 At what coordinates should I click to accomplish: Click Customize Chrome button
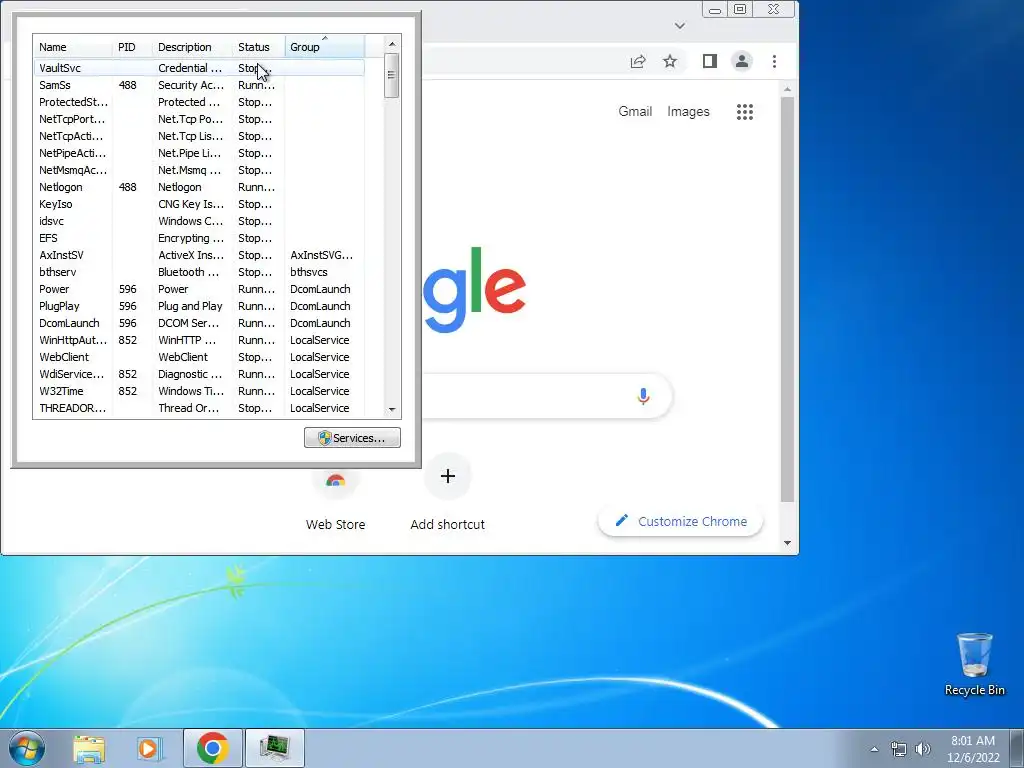click(680, 521)
